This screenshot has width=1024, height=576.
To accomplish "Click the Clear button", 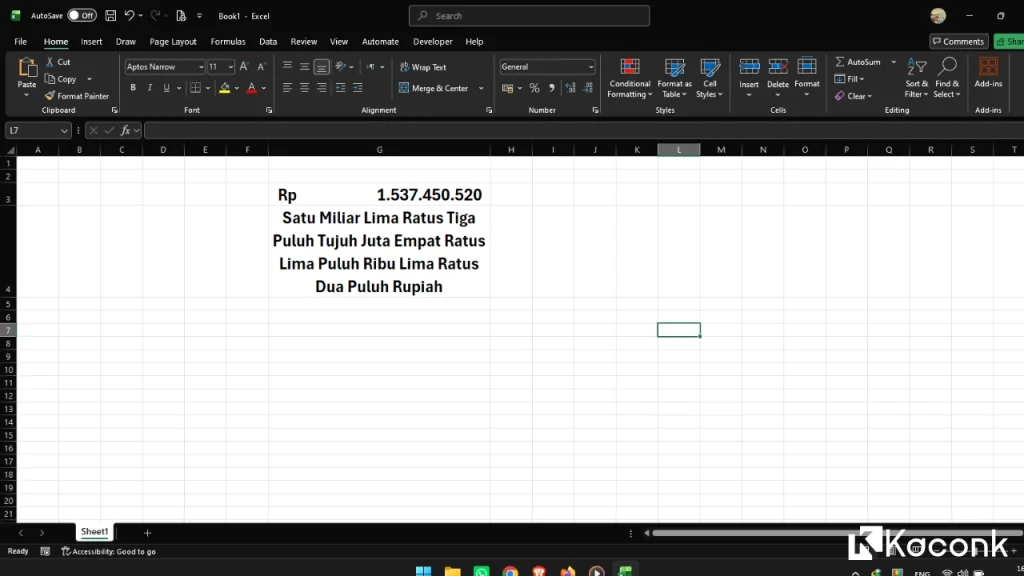I will coord(853,96).
